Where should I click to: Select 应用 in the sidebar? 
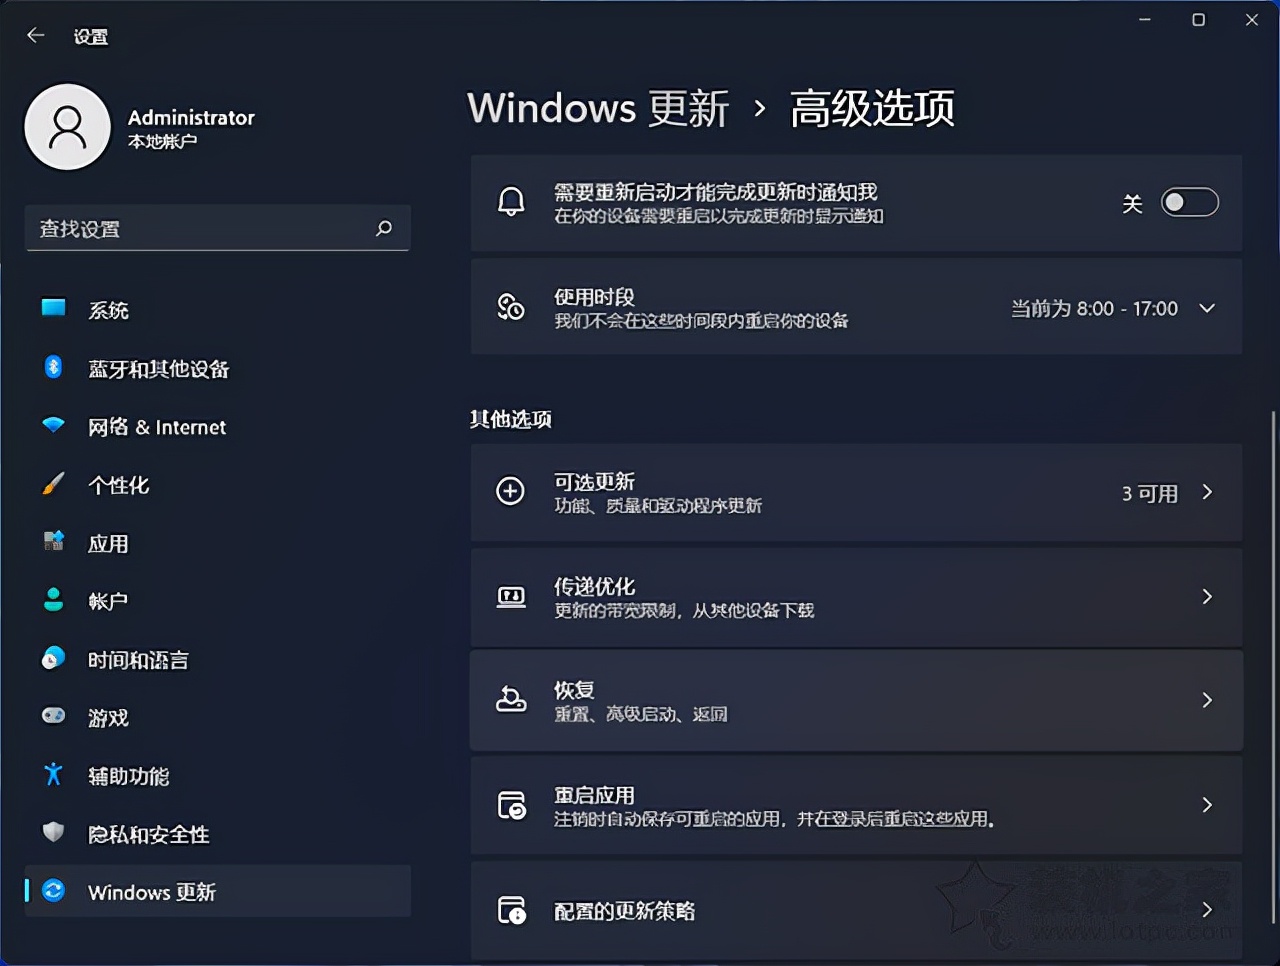218,543
